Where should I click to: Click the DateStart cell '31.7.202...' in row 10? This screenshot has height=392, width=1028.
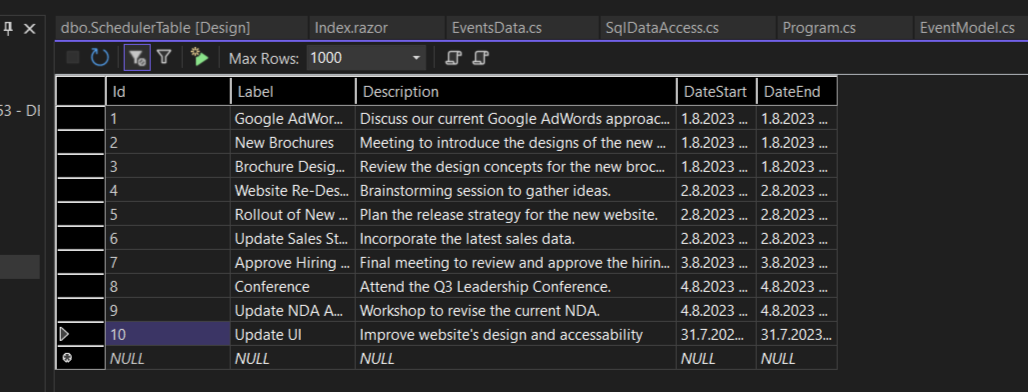tap(717, 334)
